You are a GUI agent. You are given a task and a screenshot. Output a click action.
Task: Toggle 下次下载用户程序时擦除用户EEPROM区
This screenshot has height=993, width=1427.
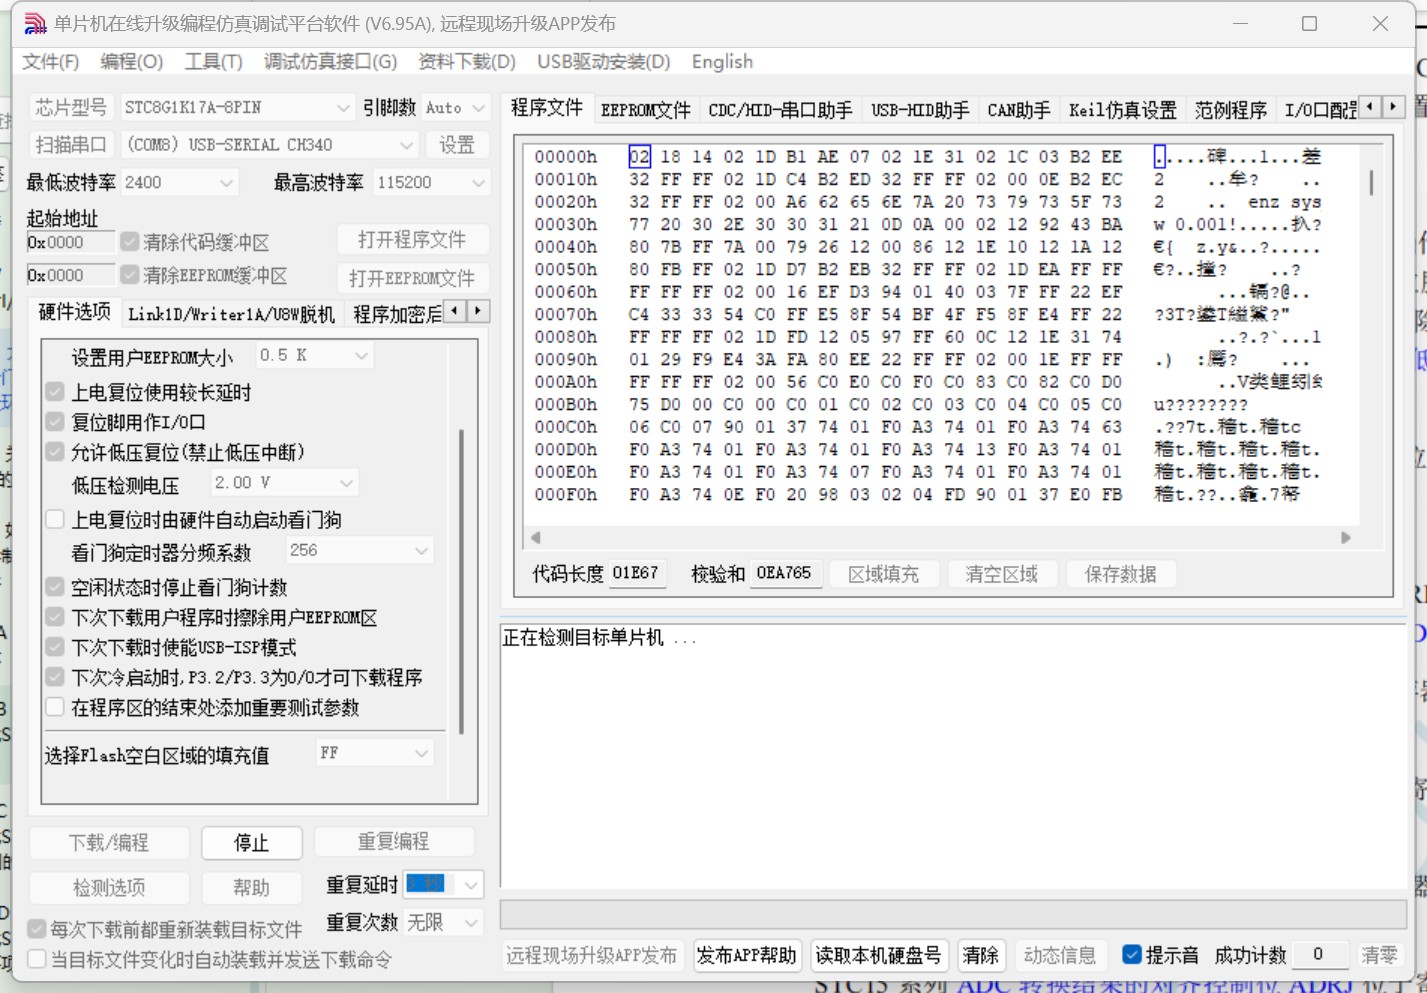click(x=55, y=617)
